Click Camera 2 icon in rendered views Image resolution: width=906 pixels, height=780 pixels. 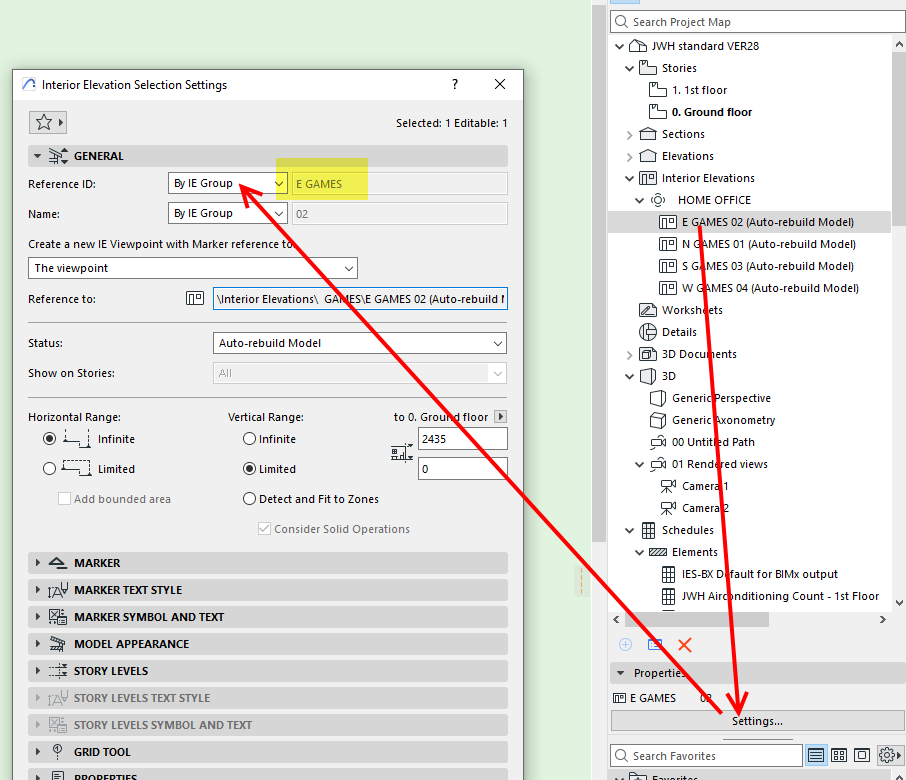(x=668, y=508)
